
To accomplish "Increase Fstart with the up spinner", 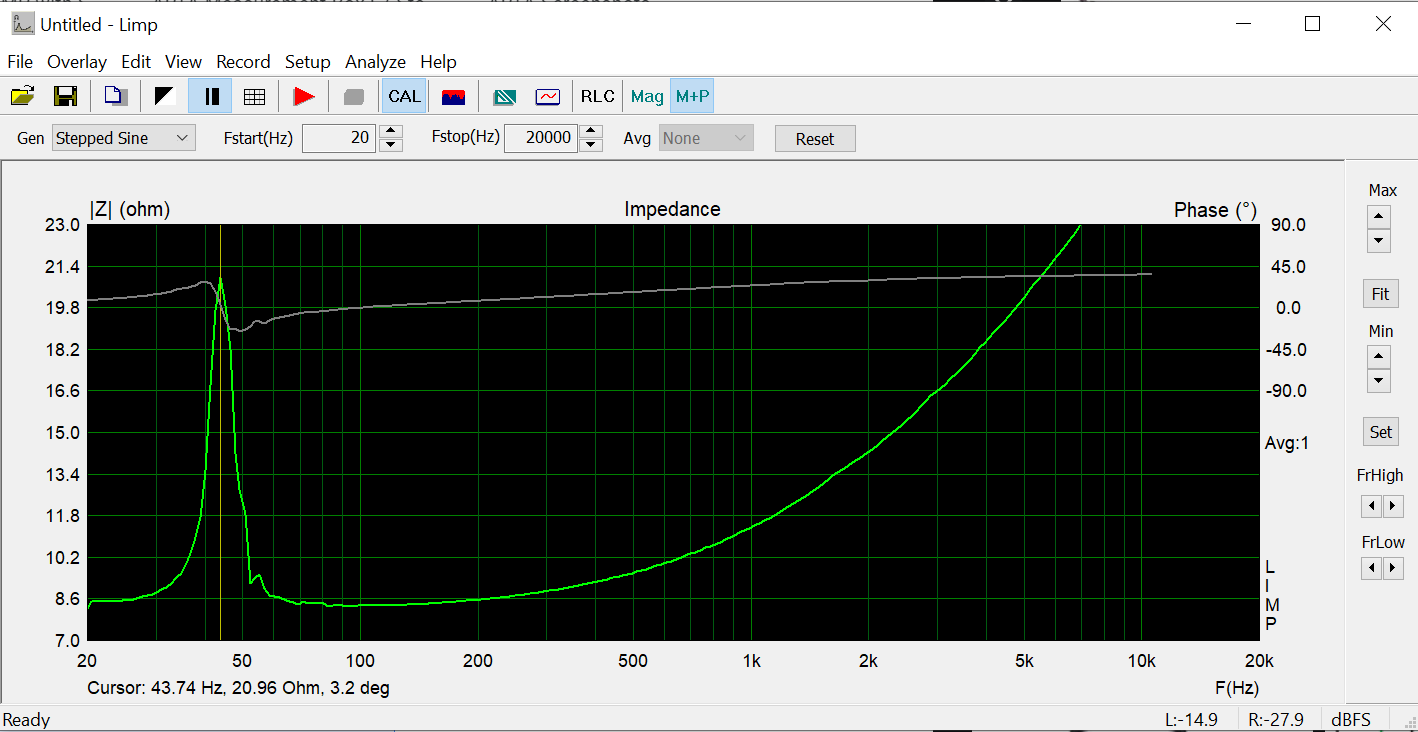I will (x=392, y=132).
